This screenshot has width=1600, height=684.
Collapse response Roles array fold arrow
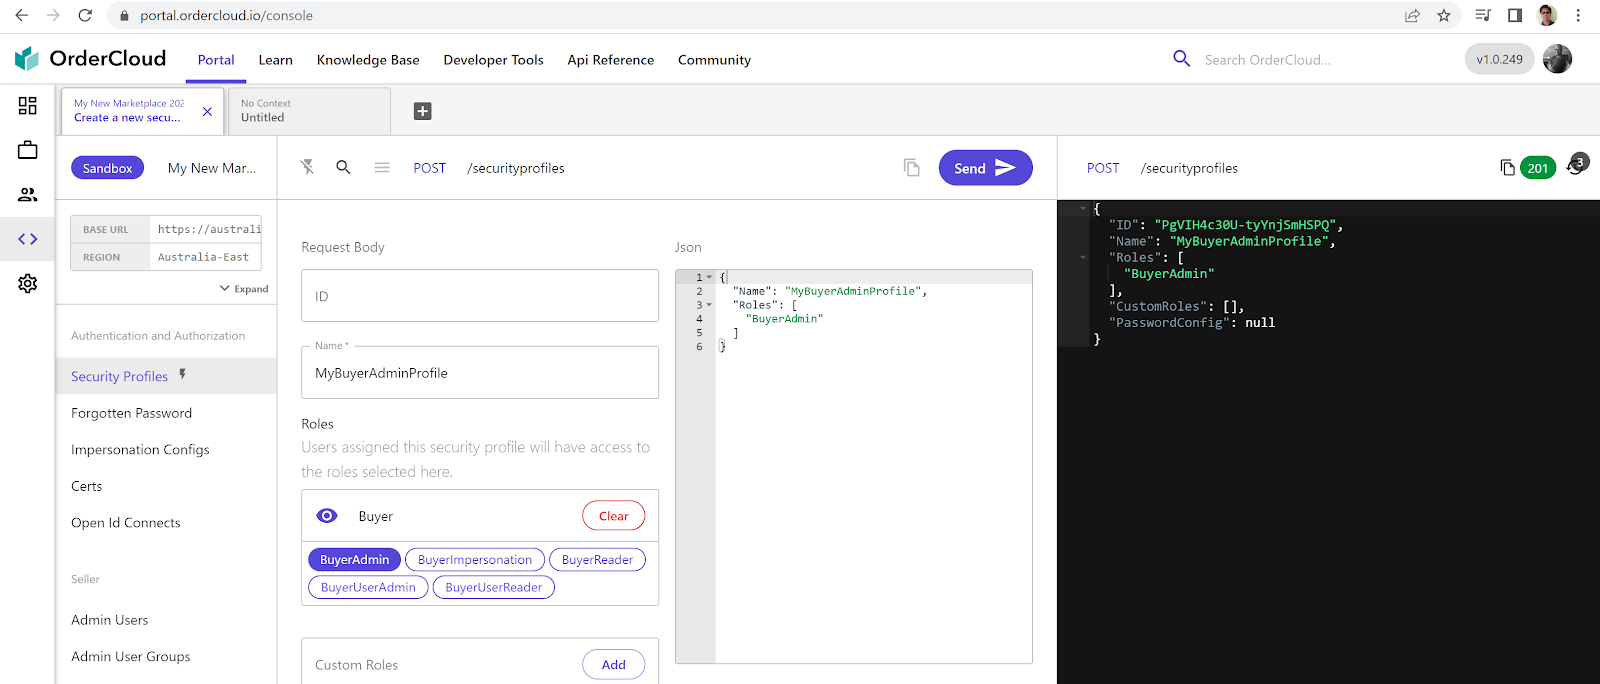[x=1082, y=257]
